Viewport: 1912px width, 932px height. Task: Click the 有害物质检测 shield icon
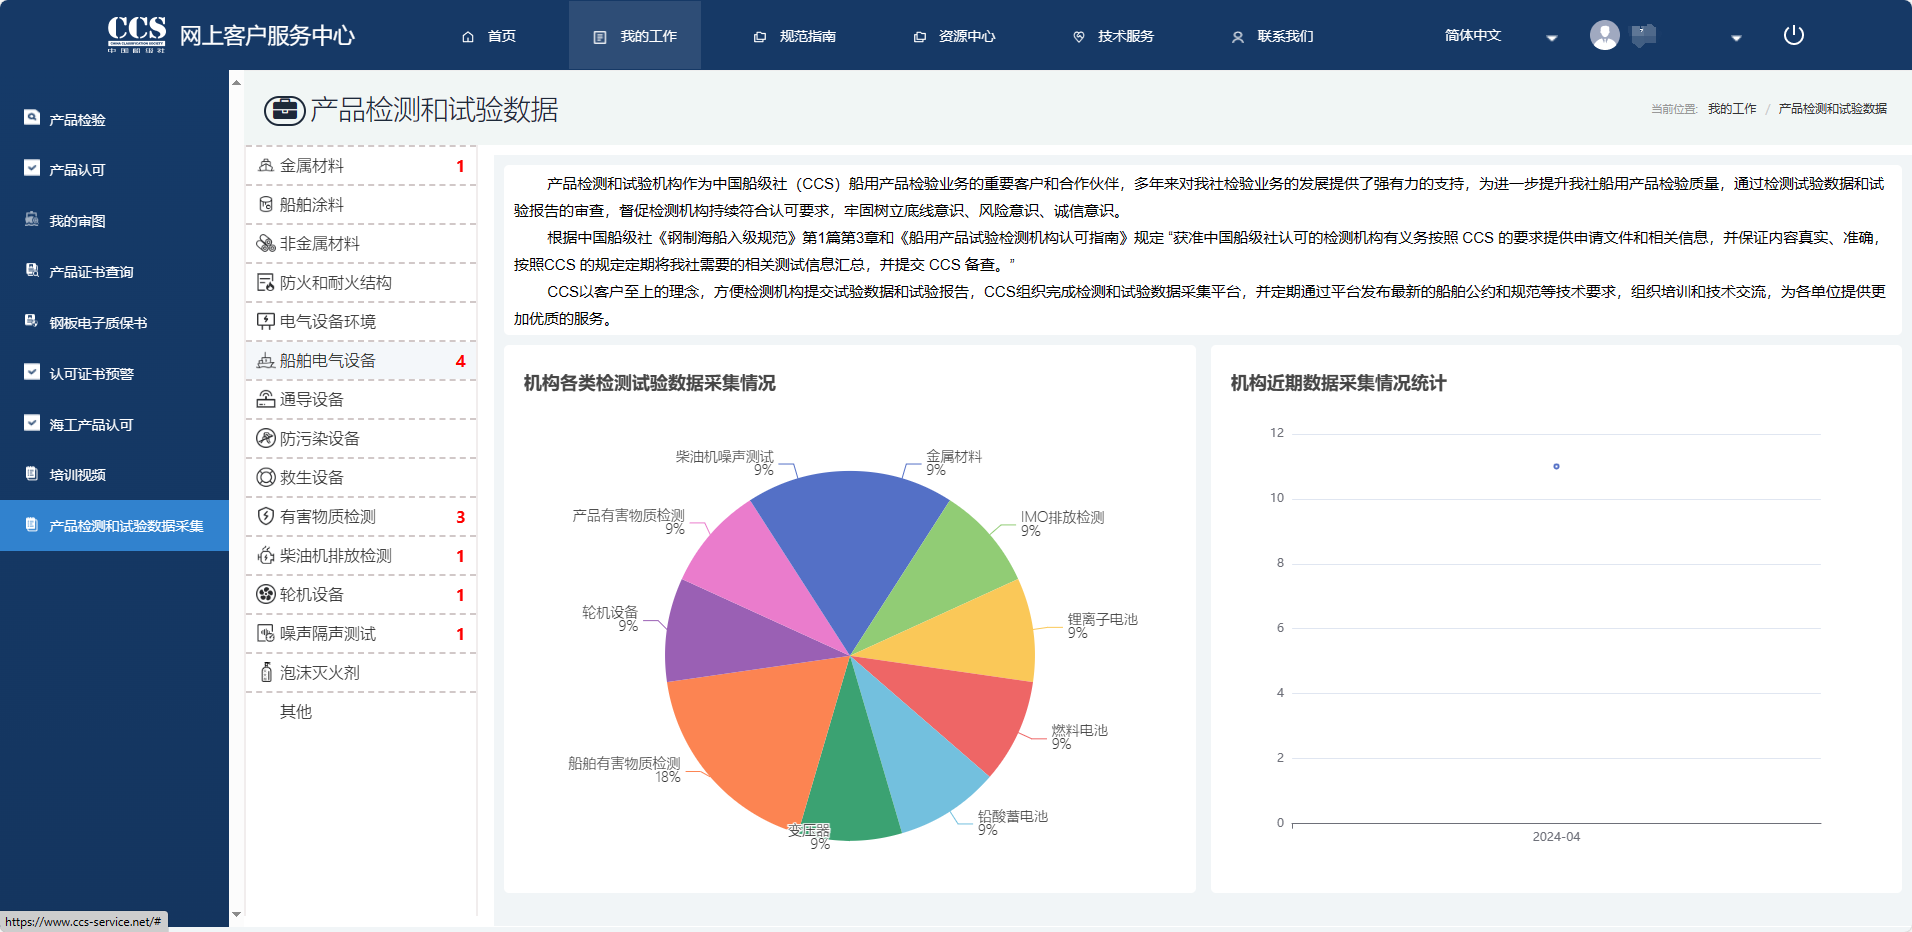(266, 517)
